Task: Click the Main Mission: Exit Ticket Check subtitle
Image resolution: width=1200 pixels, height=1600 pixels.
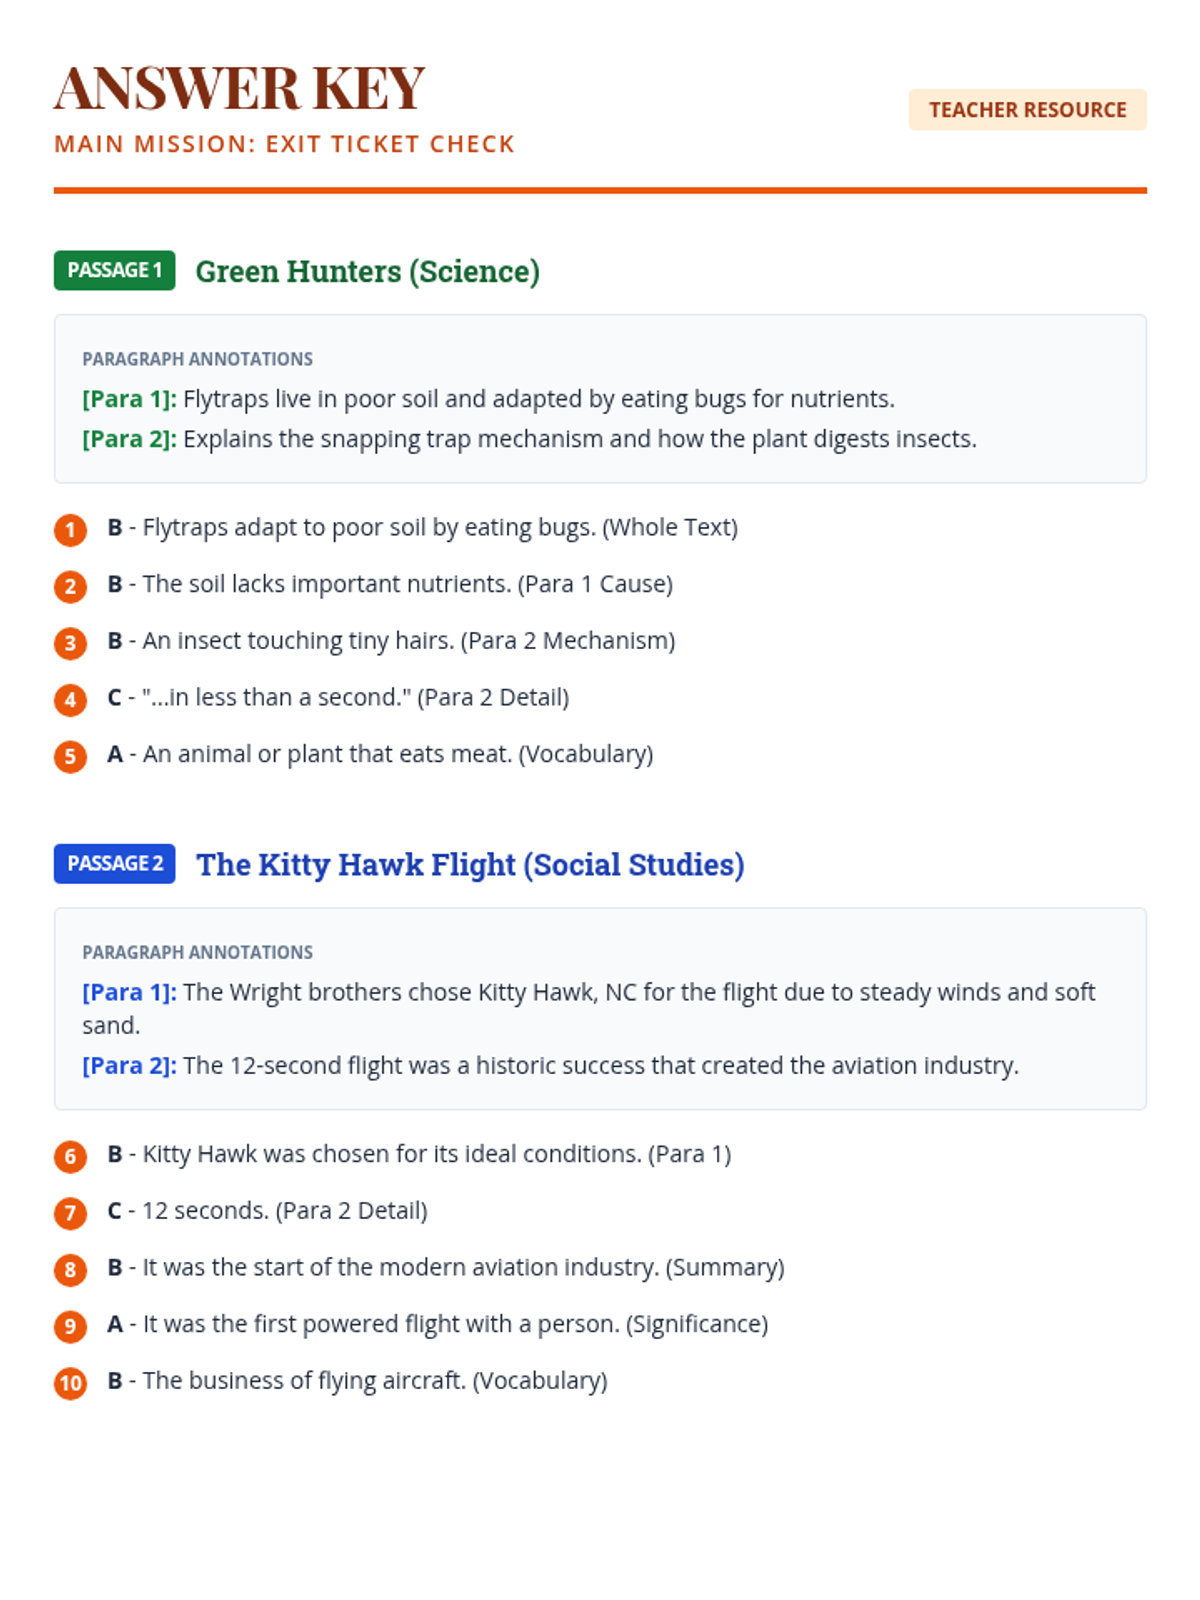Action: pyautogui.click(x=284, y=144)
